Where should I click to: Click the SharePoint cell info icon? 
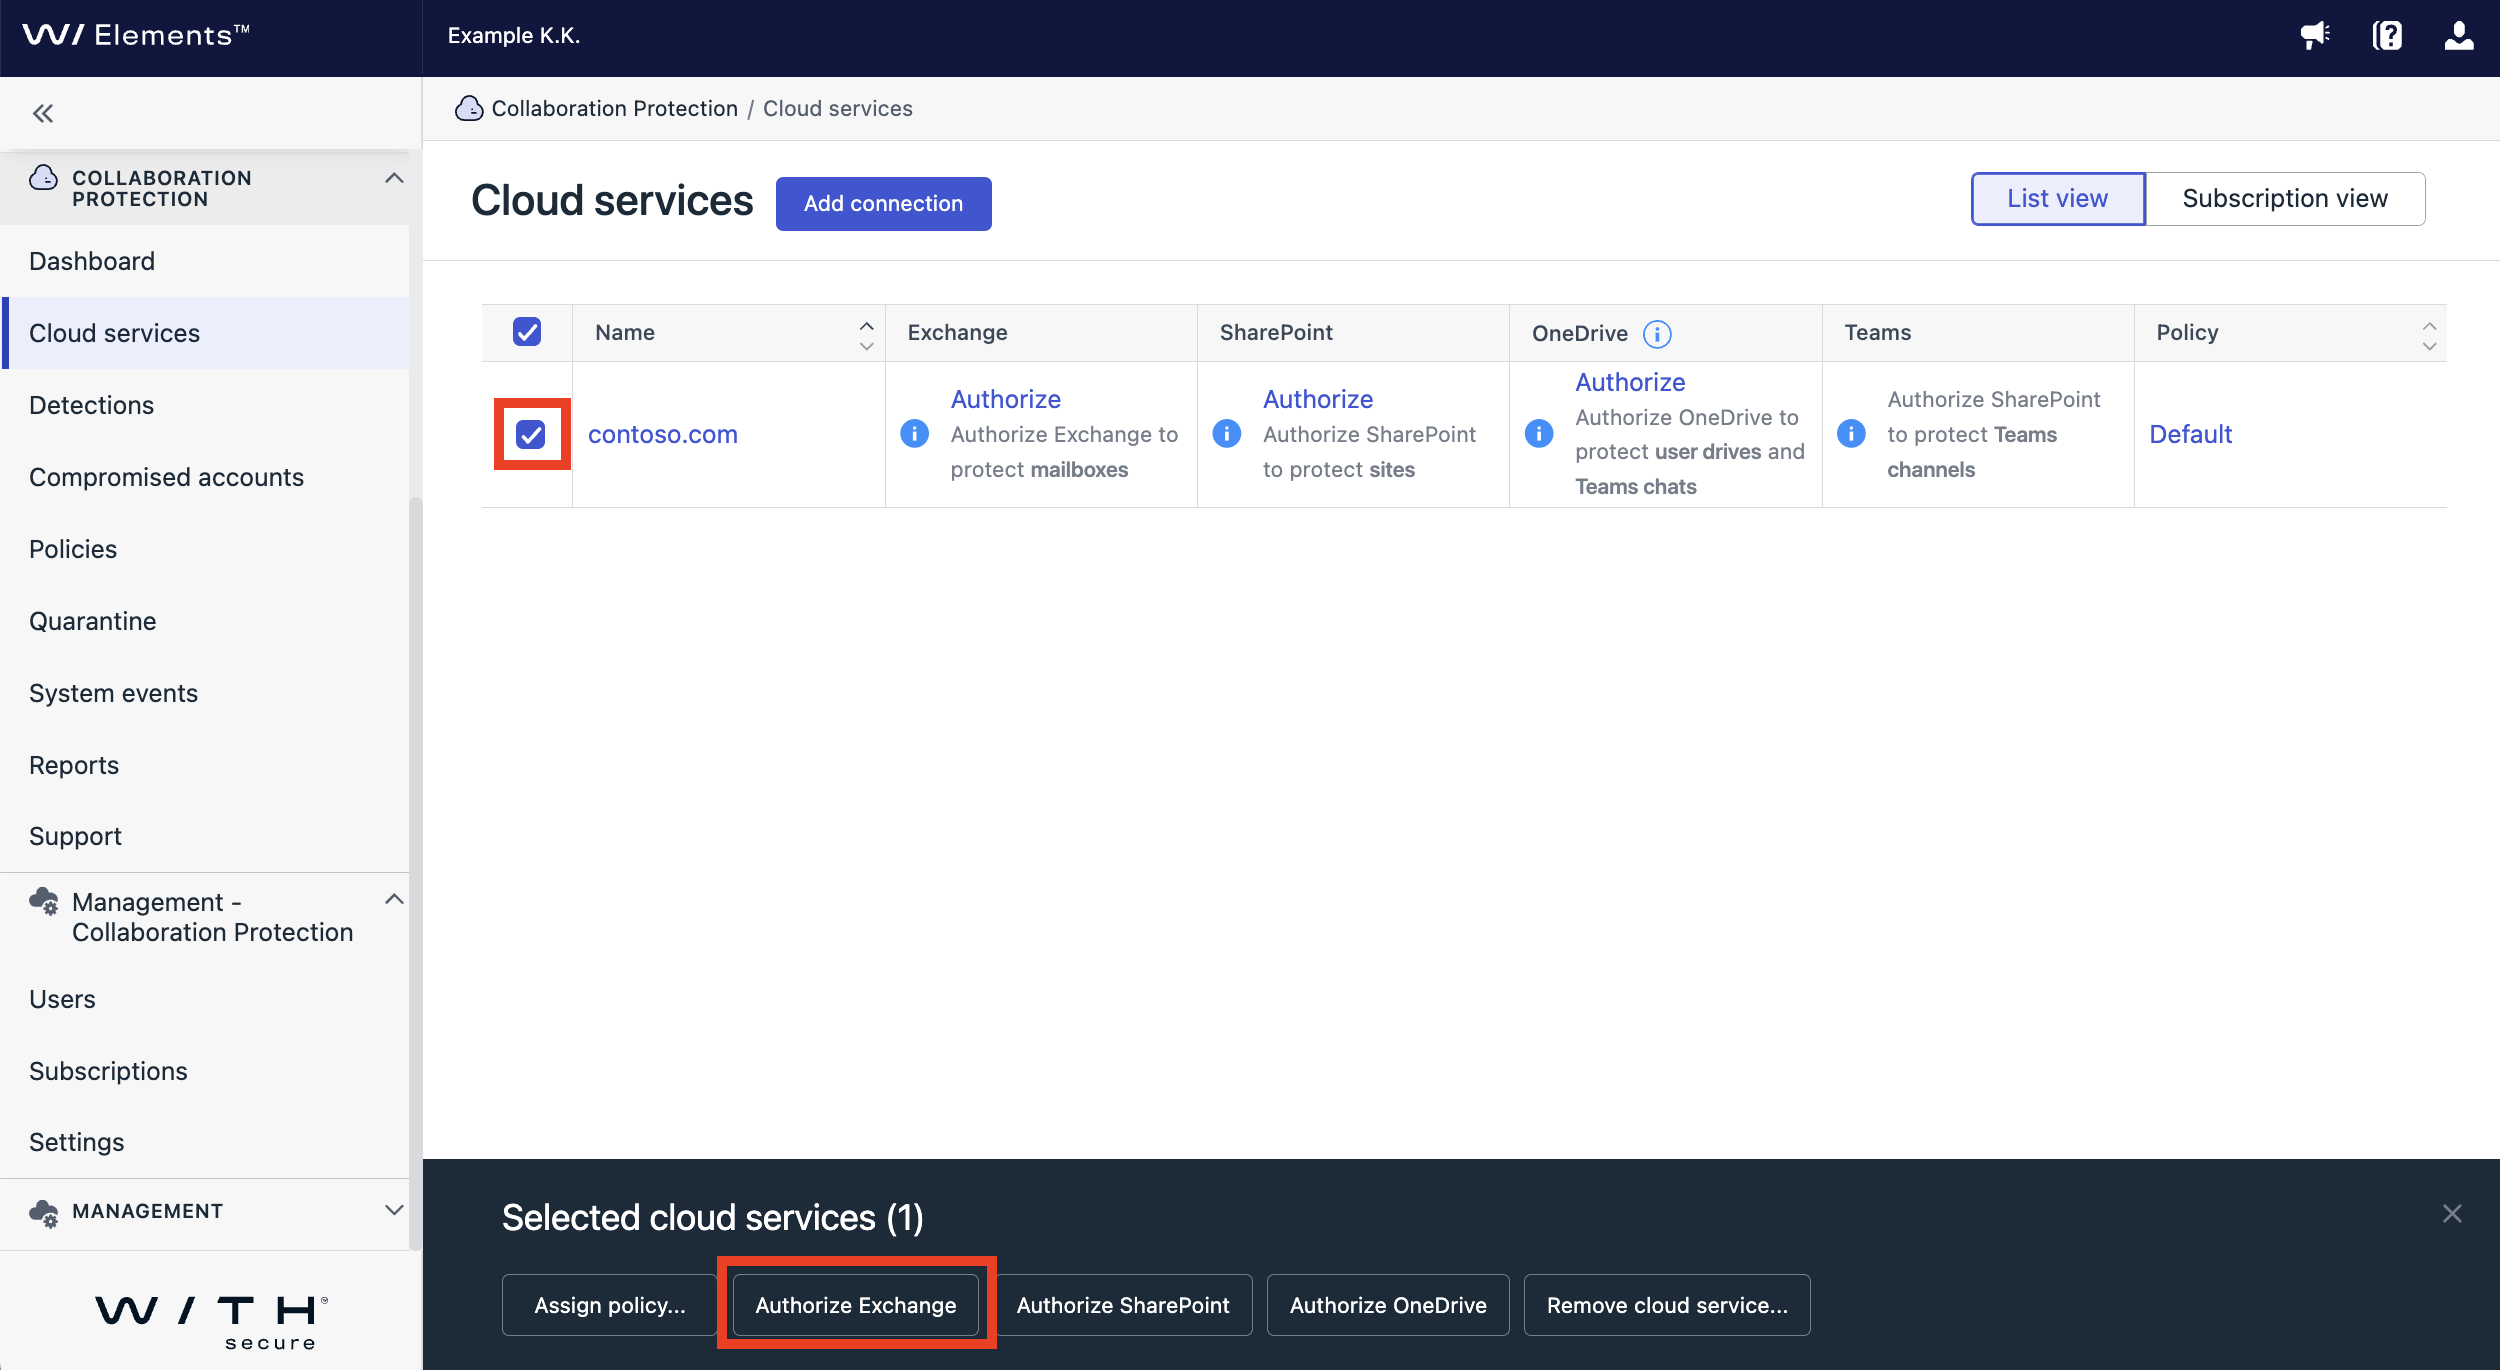(x=1226, y=433)
